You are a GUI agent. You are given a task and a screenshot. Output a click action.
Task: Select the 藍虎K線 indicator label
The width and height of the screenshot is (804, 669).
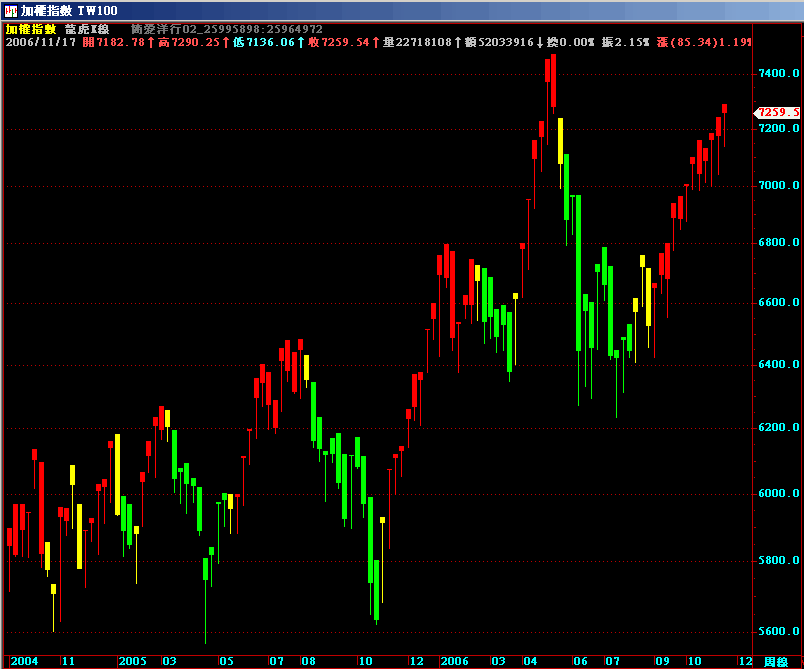pyautogui.click(x=87, y=29)
